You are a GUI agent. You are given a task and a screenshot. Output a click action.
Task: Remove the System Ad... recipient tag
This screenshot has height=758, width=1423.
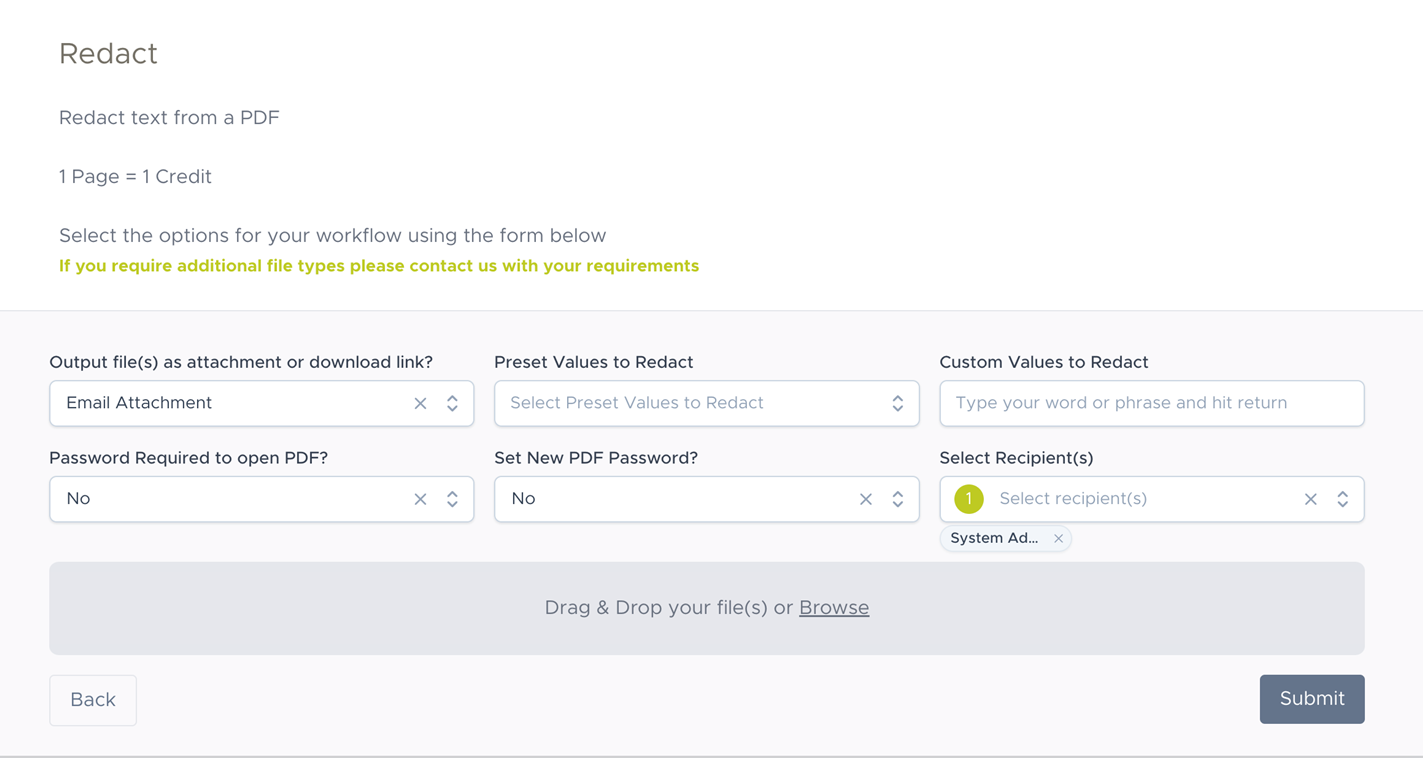[x=1058, y=538]
